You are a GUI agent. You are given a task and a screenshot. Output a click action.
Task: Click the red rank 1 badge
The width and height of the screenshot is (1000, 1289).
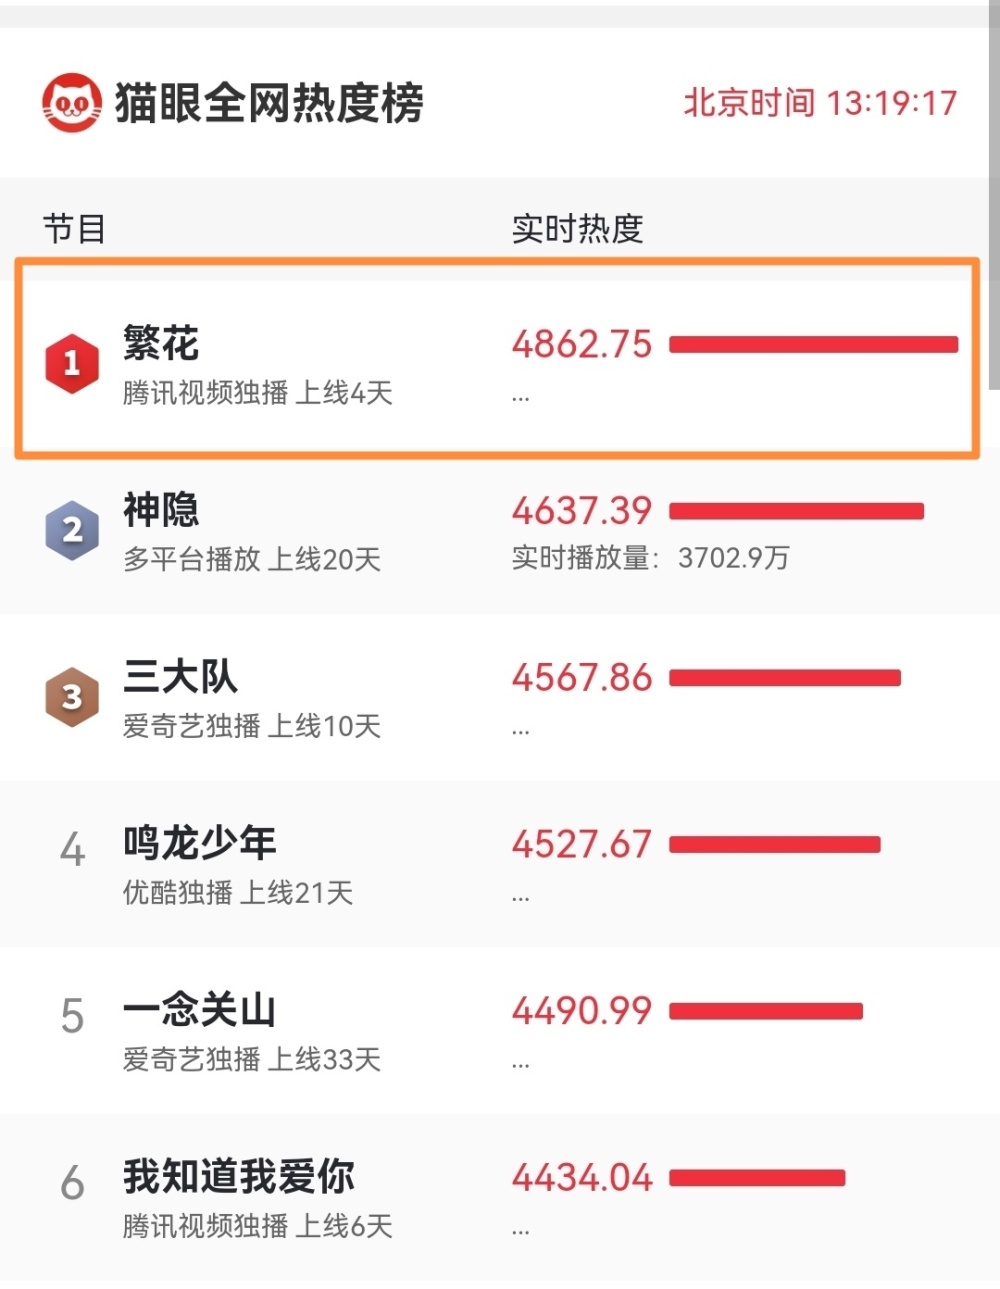72,363
